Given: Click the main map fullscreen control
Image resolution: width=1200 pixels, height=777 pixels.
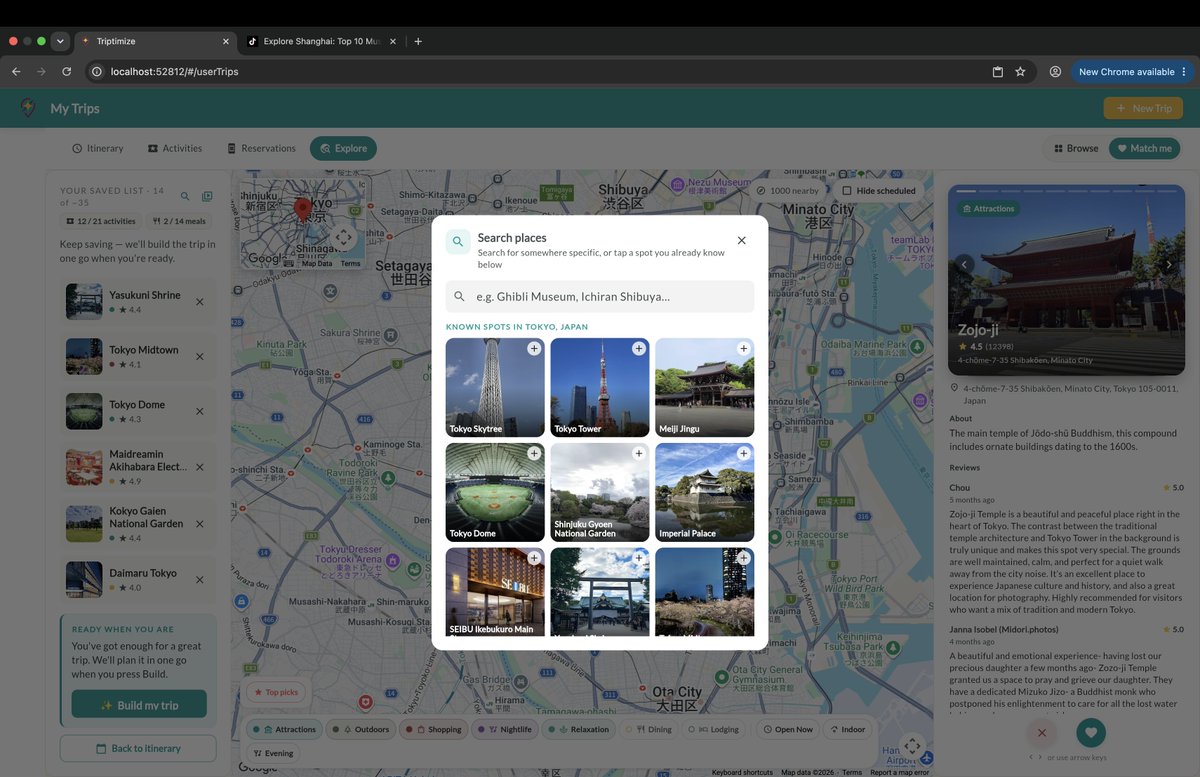Looking at the screenshot, I should (x=912, y=746).
